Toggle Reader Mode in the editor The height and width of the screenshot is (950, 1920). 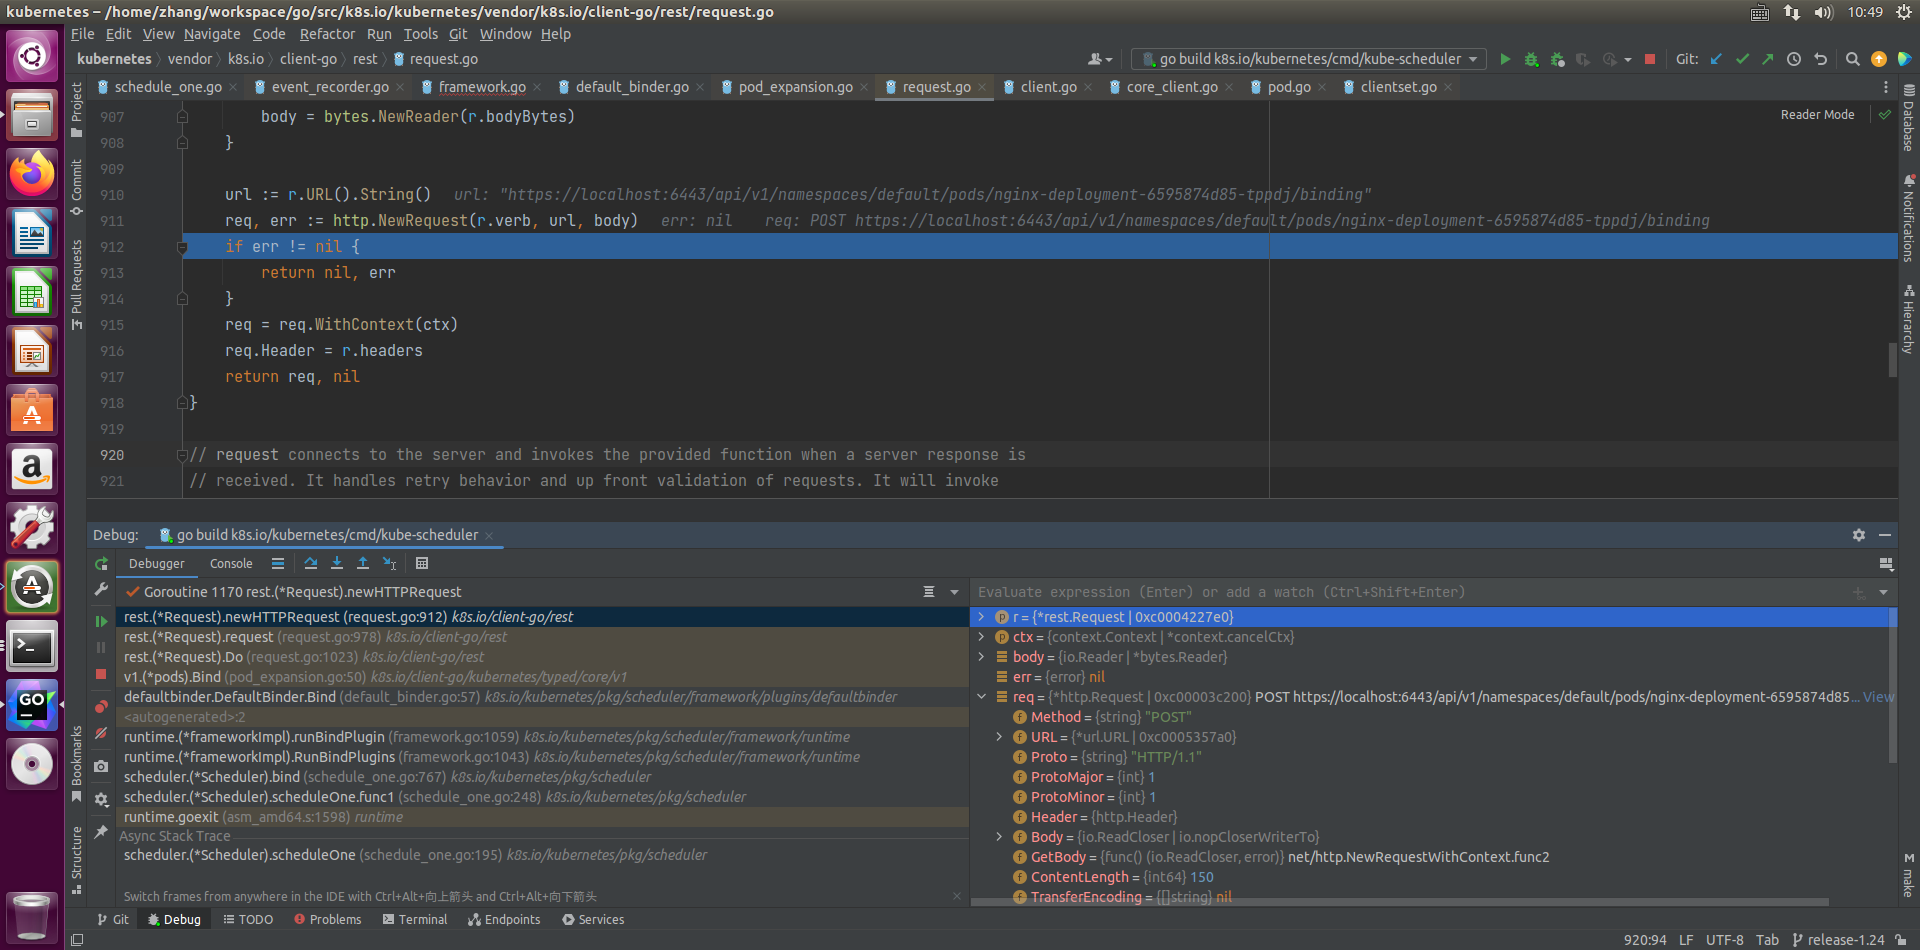point(1817,115)
